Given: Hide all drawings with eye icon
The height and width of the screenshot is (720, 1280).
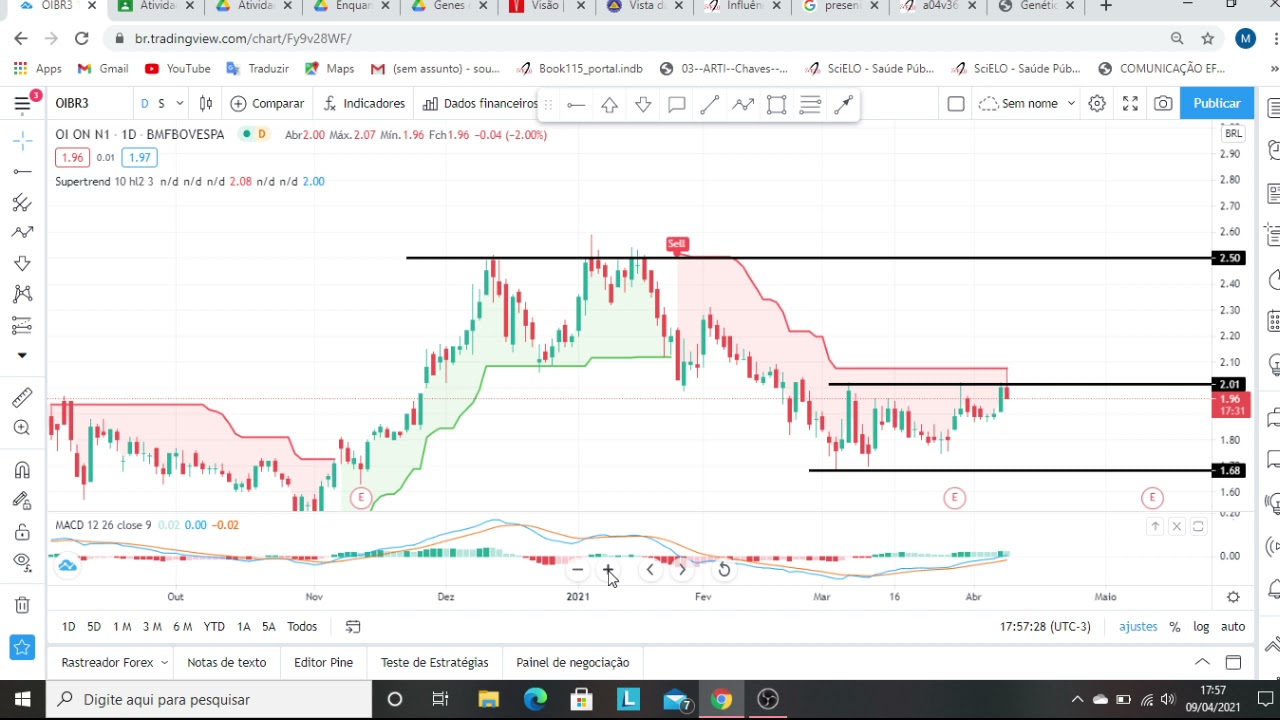Looking at the screenshot, I should tap(22, 563).
